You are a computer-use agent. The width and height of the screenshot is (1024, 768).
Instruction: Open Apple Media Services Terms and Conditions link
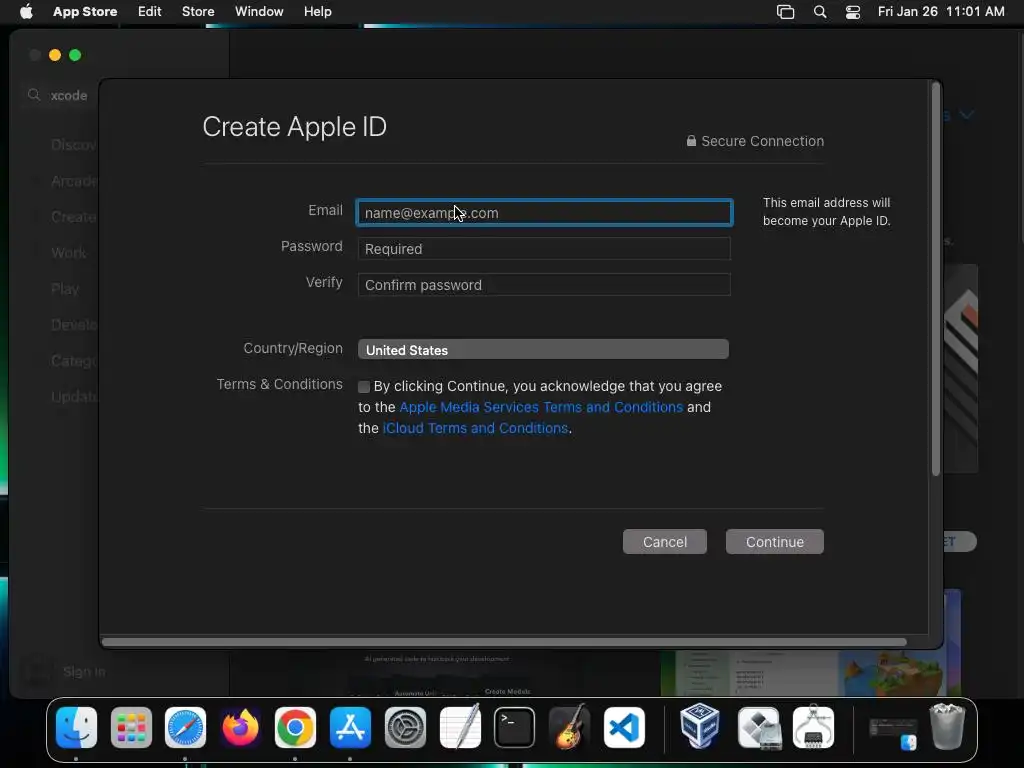coord(541,408)
